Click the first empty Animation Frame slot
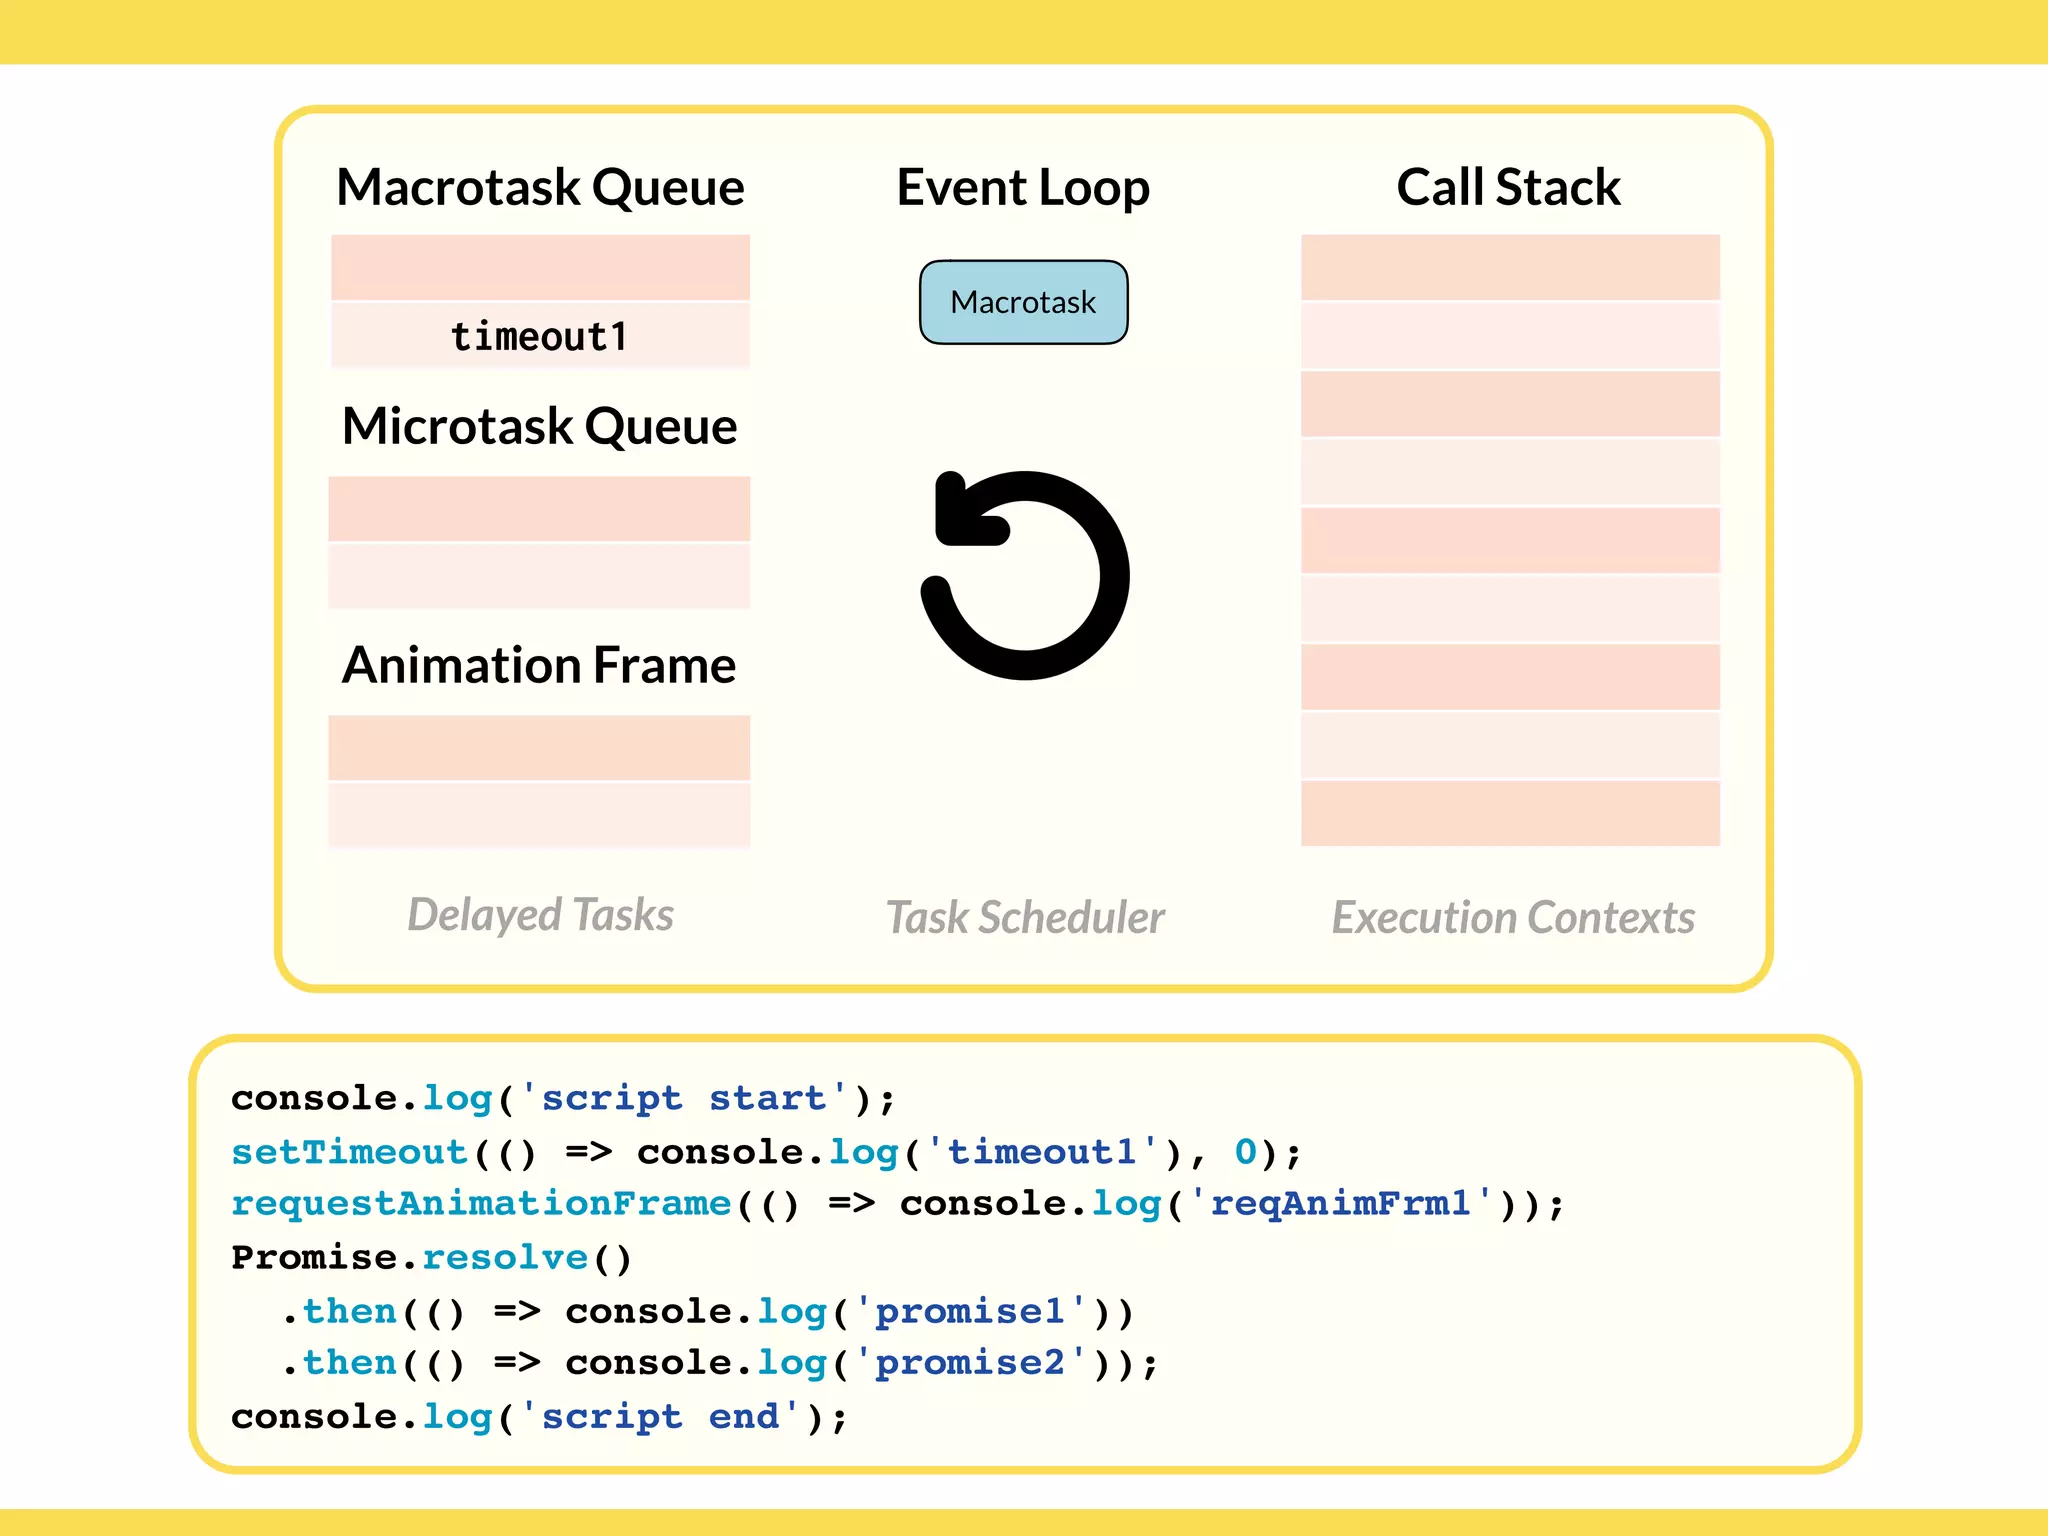The width and height of the screenshot is (2048, 1536). 540,747
